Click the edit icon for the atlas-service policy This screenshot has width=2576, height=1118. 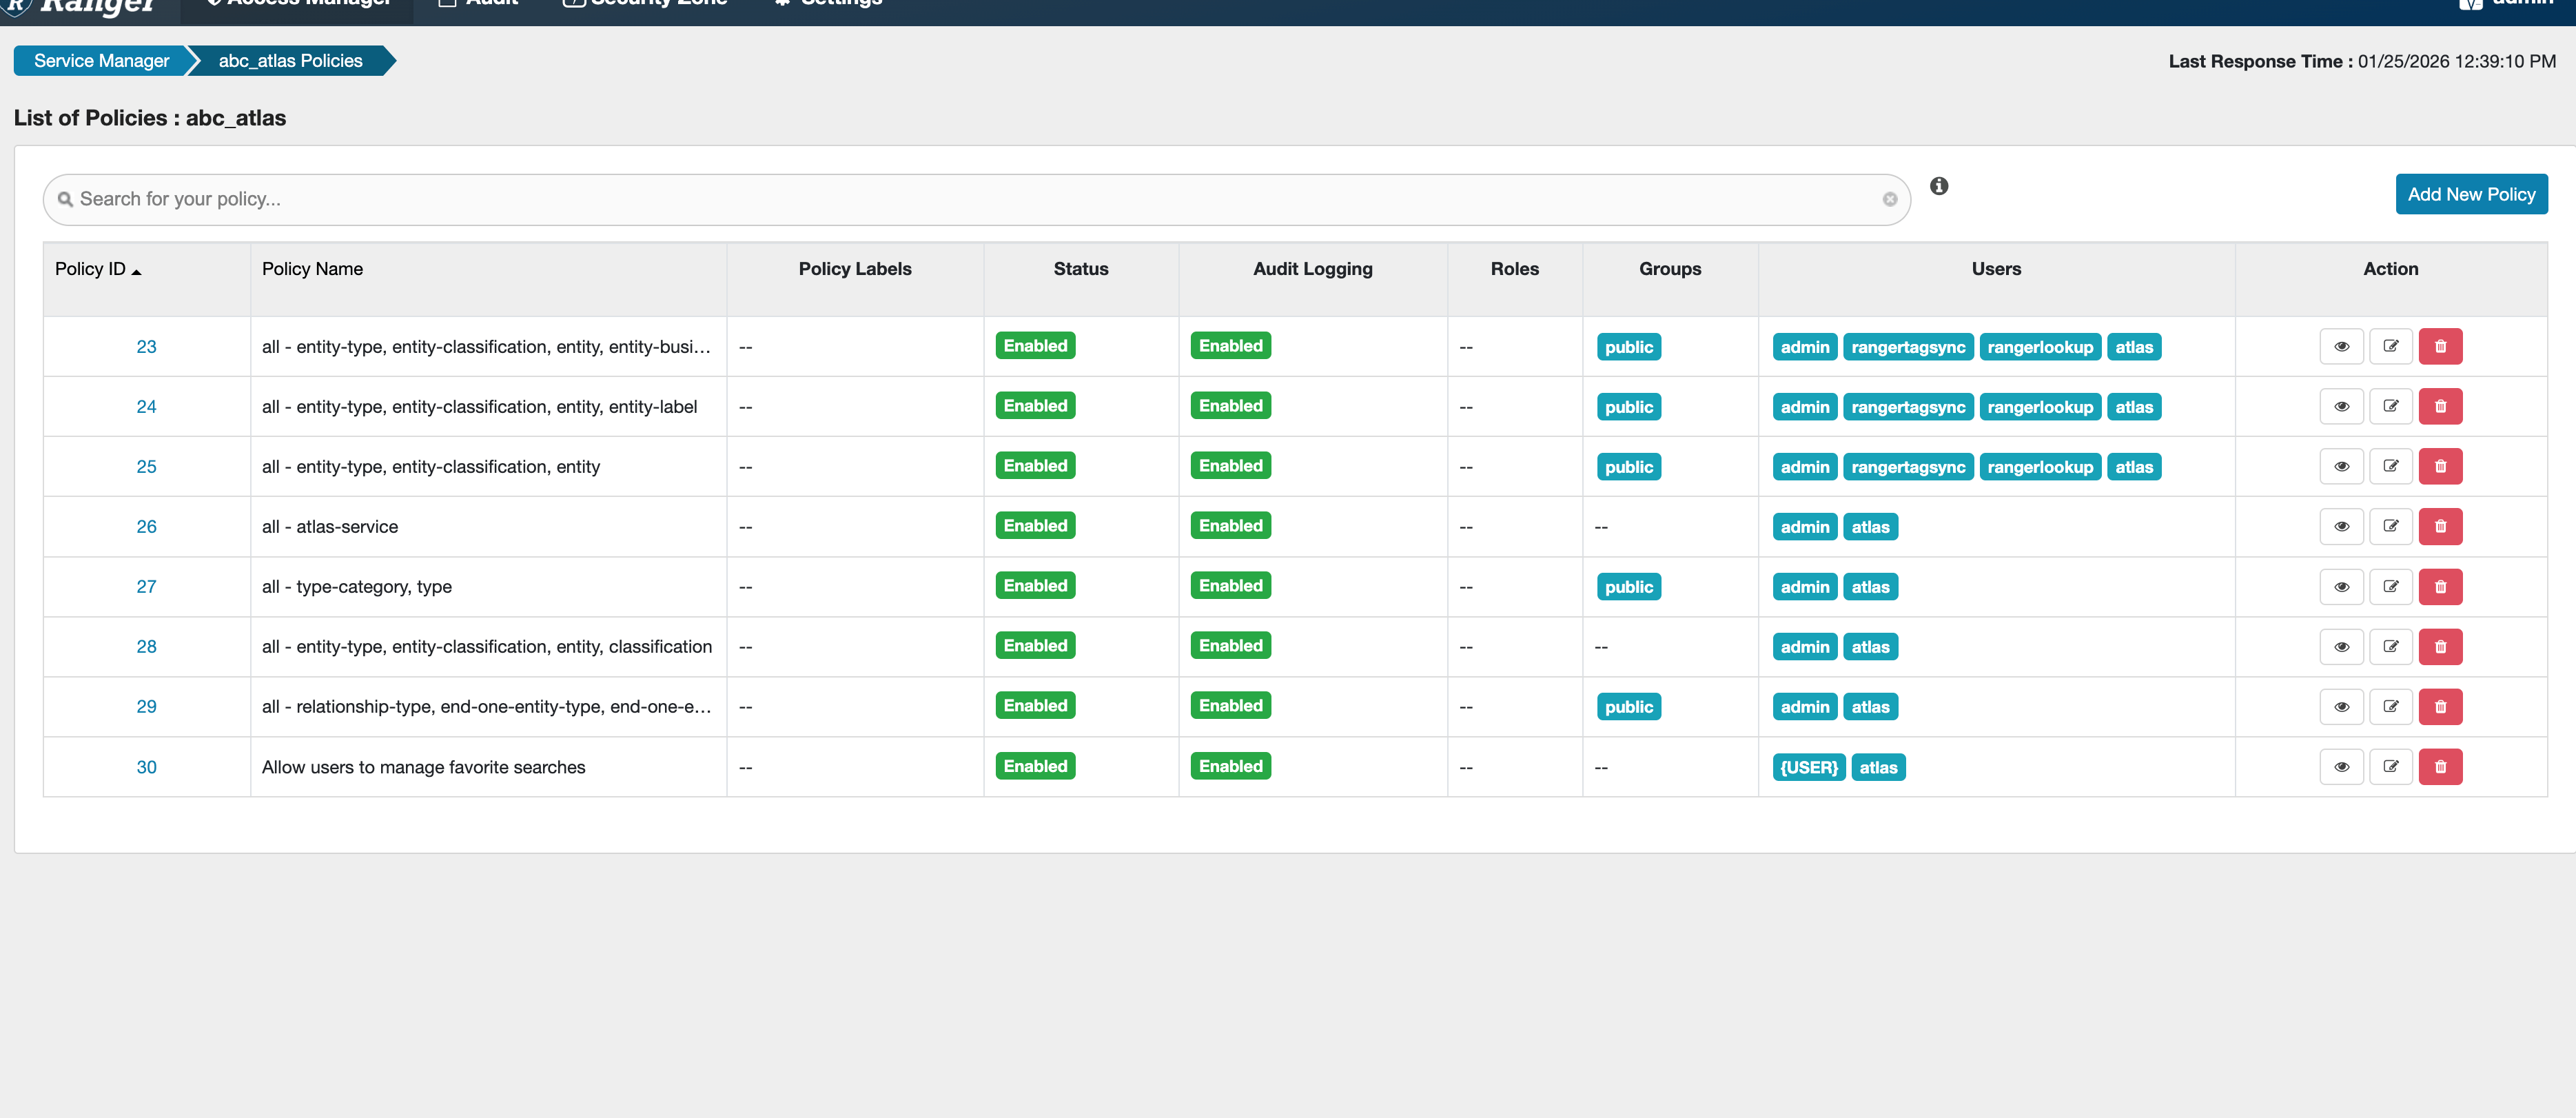click(2390, 526)
